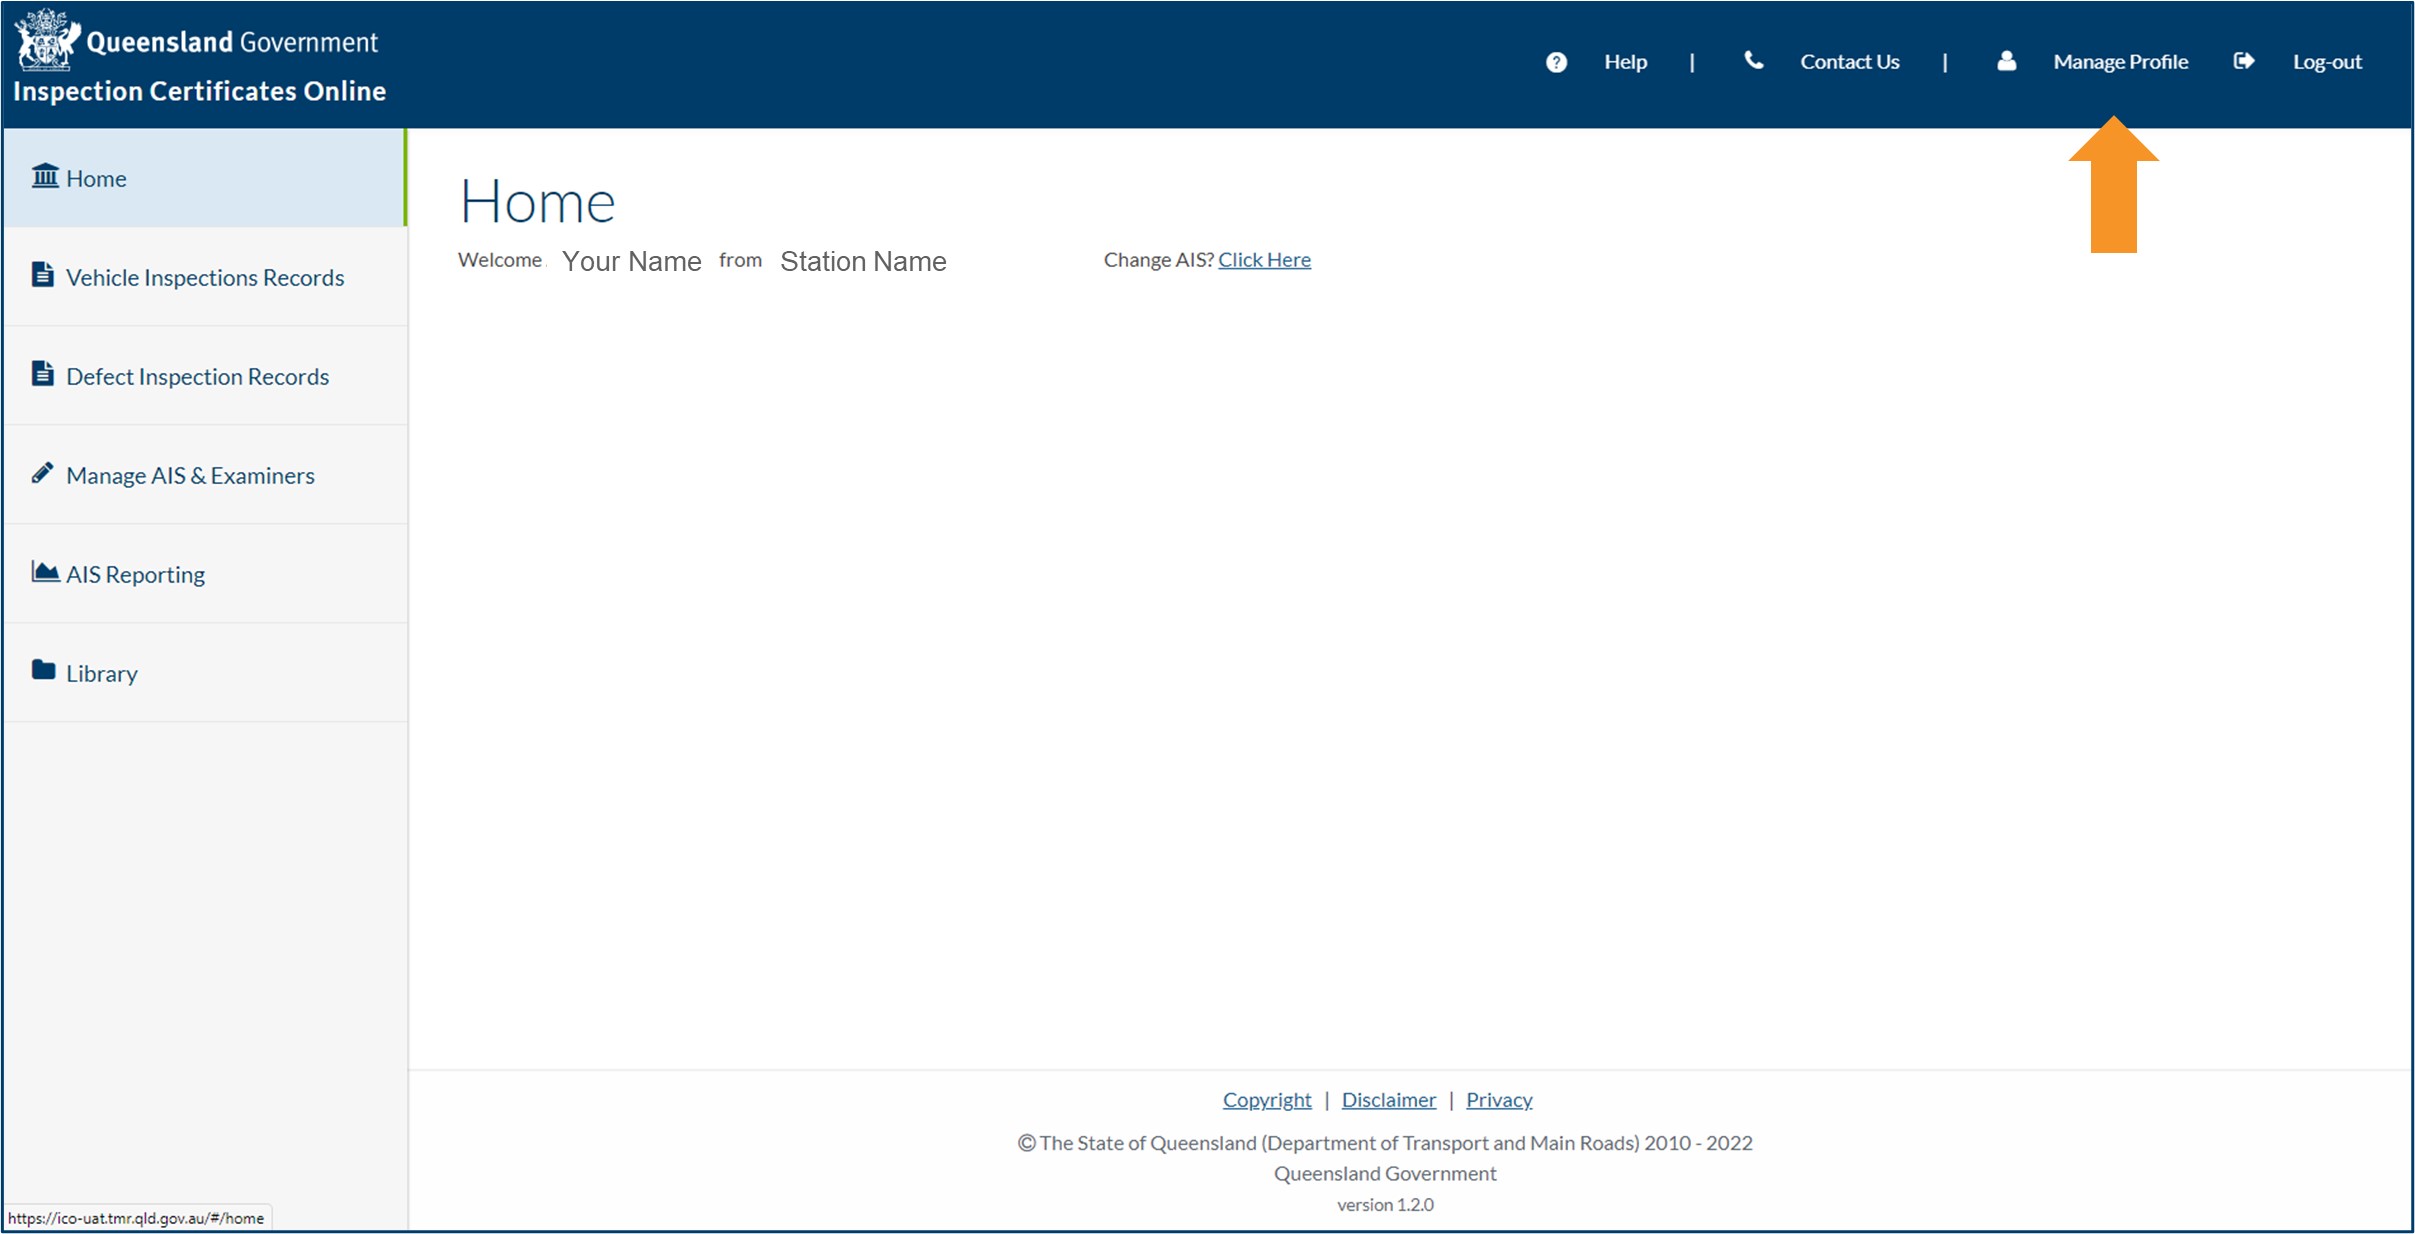Open the Help link in header
Screen dimensions: 2415x1234
click(1625, 62)
